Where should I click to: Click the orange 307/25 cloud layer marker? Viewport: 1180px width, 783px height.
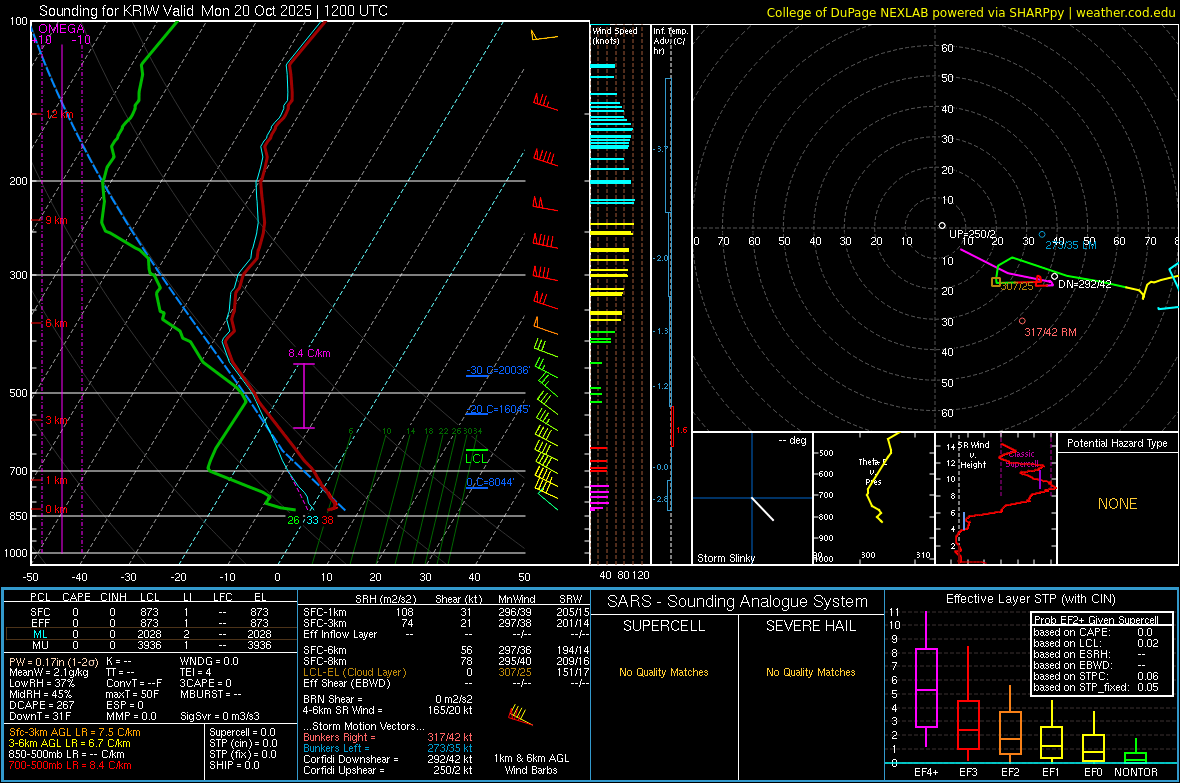point(1016,286)
